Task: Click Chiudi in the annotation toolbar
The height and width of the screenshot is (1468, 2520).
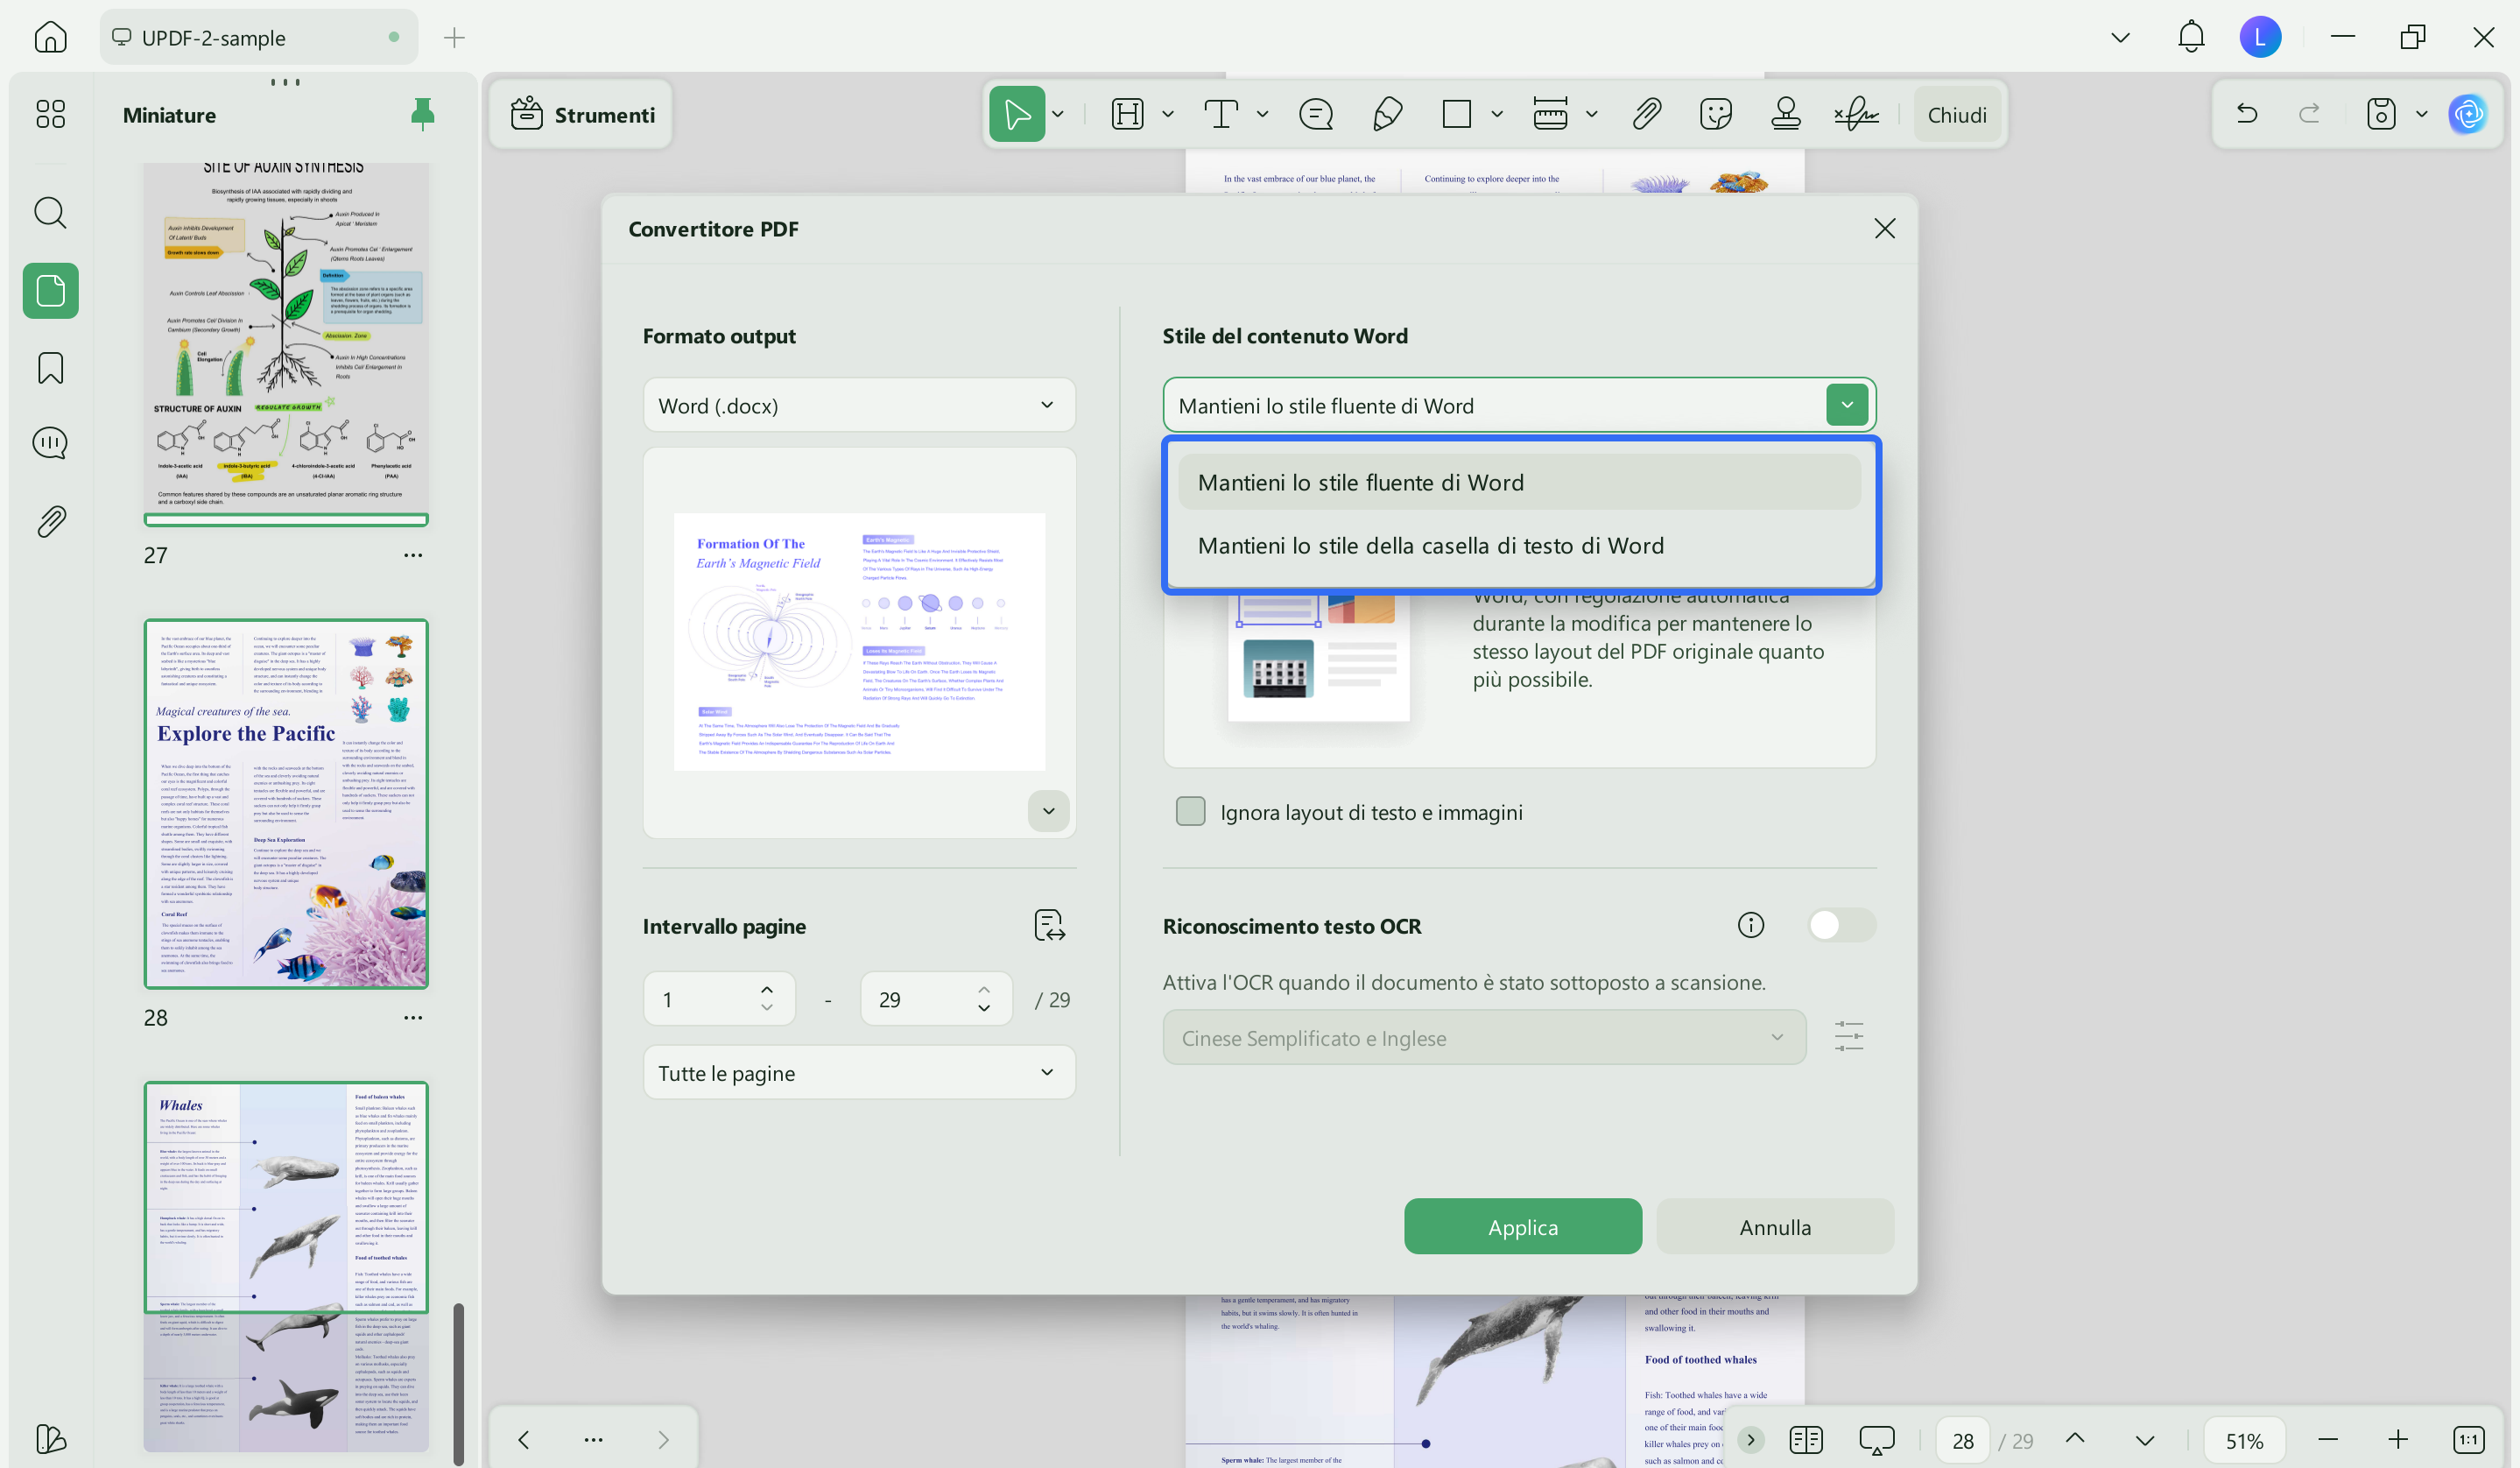Action: (1956, 114)
